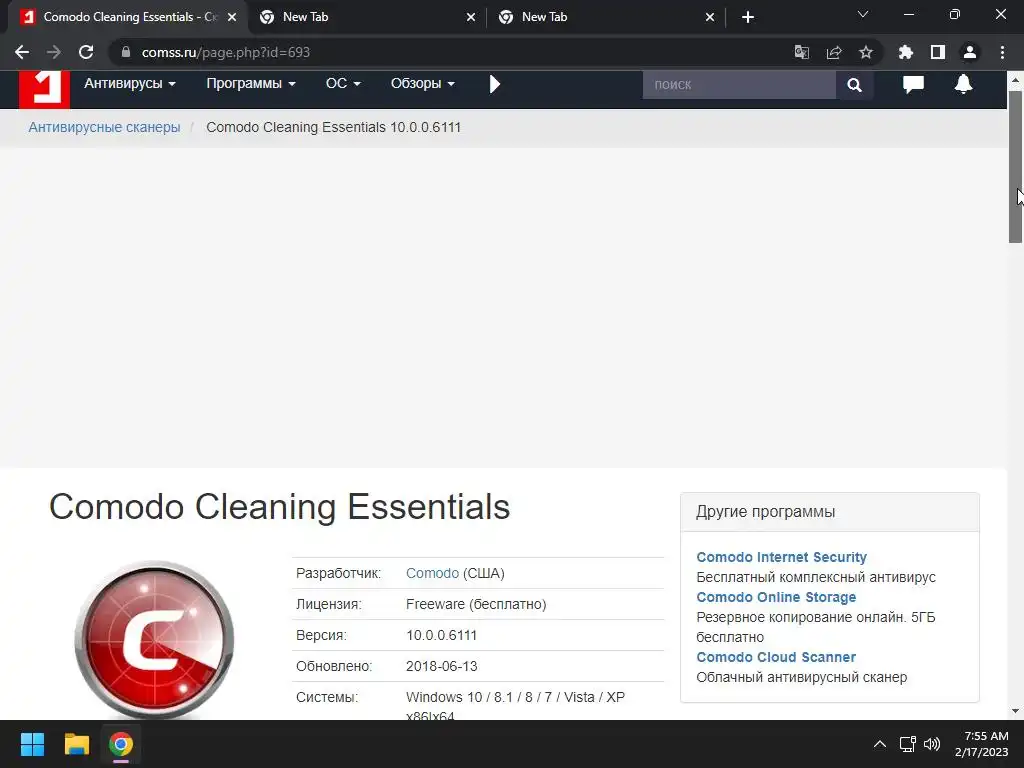
Task: Click the version value 10.0.0.6111 in table
Action: 441,635
